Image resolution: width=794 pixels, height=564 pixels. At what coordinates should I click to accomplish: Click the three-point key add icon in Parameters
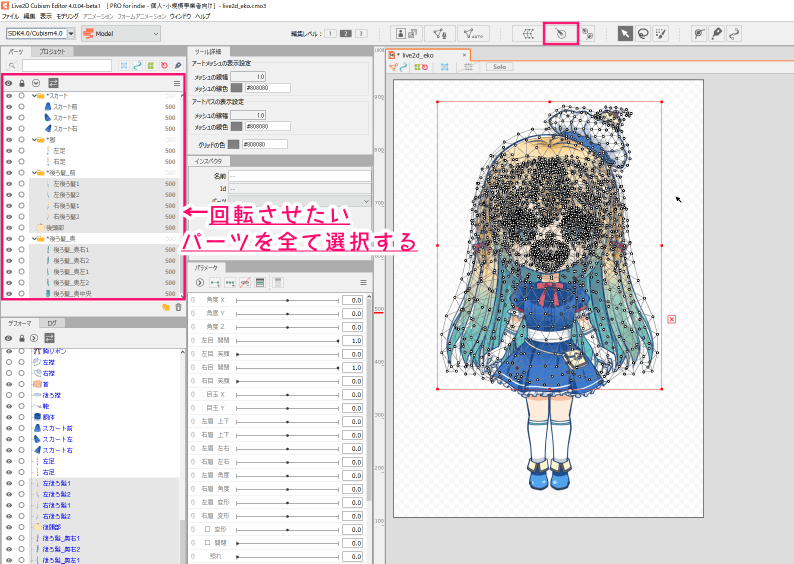click(230, 283)
